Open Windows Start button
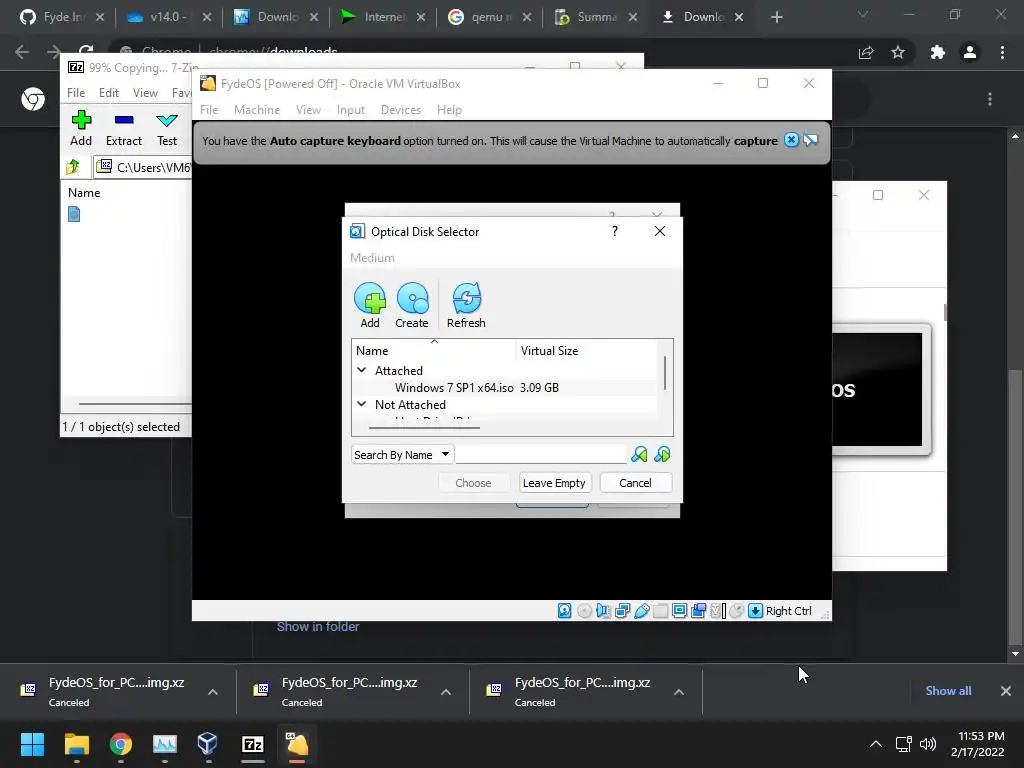 coord(32,744)
